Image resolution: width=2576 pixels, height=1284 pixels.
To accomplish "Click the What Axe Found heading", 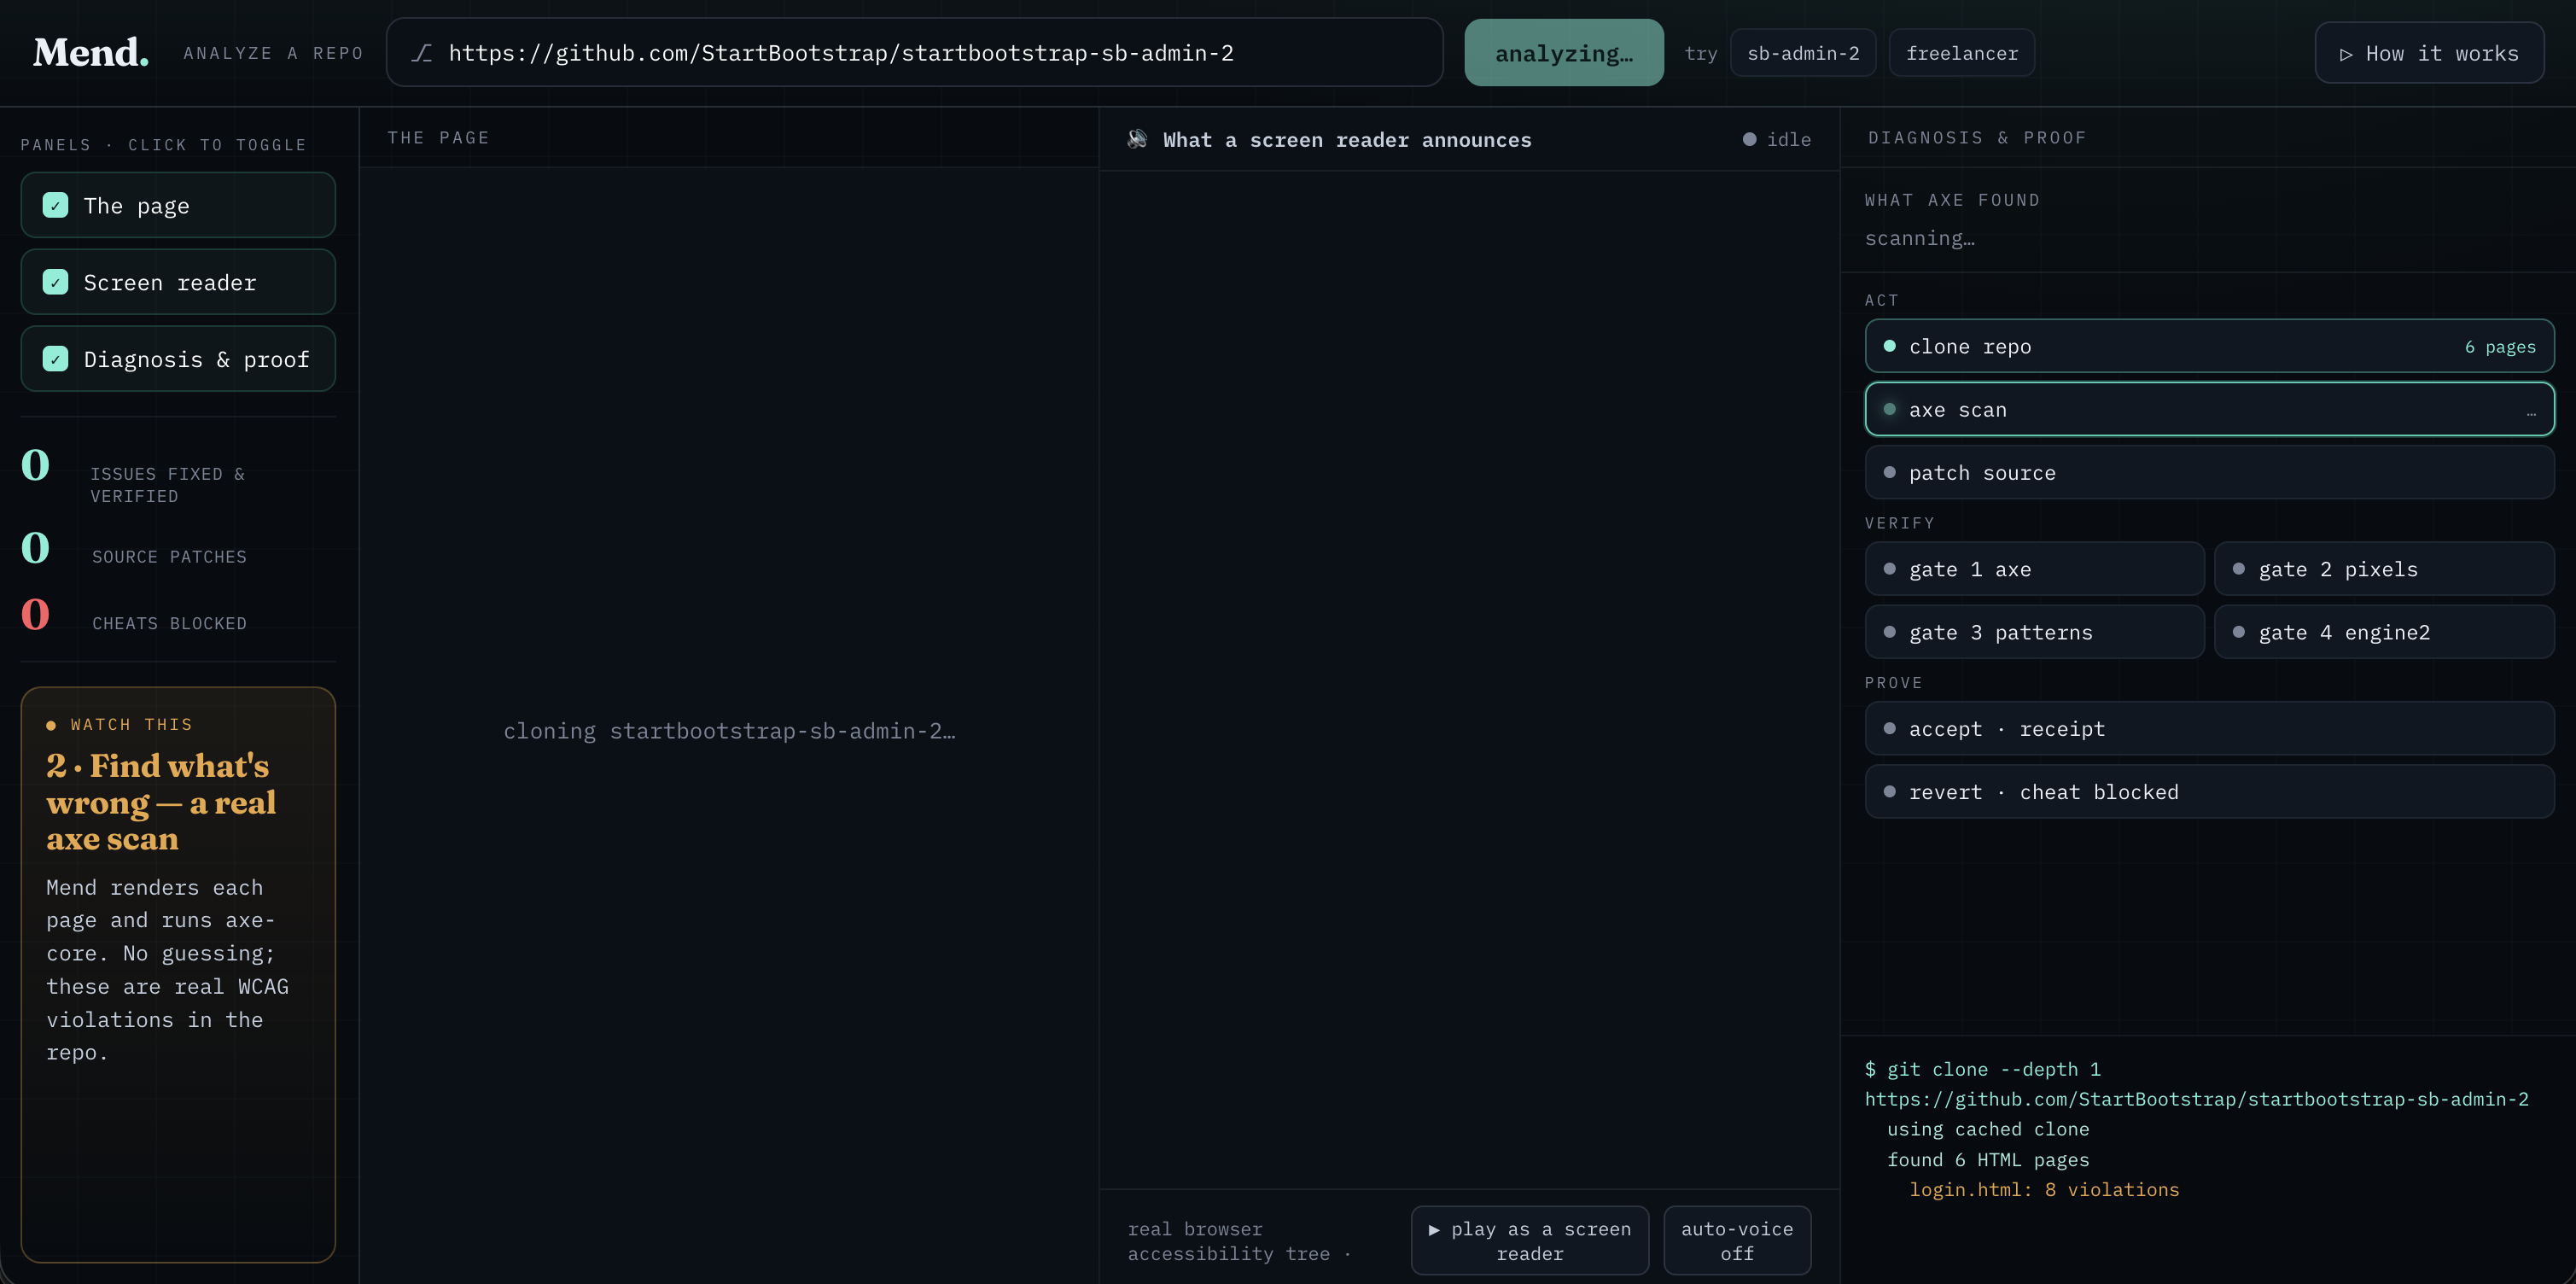I will pyautogui.click(x=1952, y=200).
